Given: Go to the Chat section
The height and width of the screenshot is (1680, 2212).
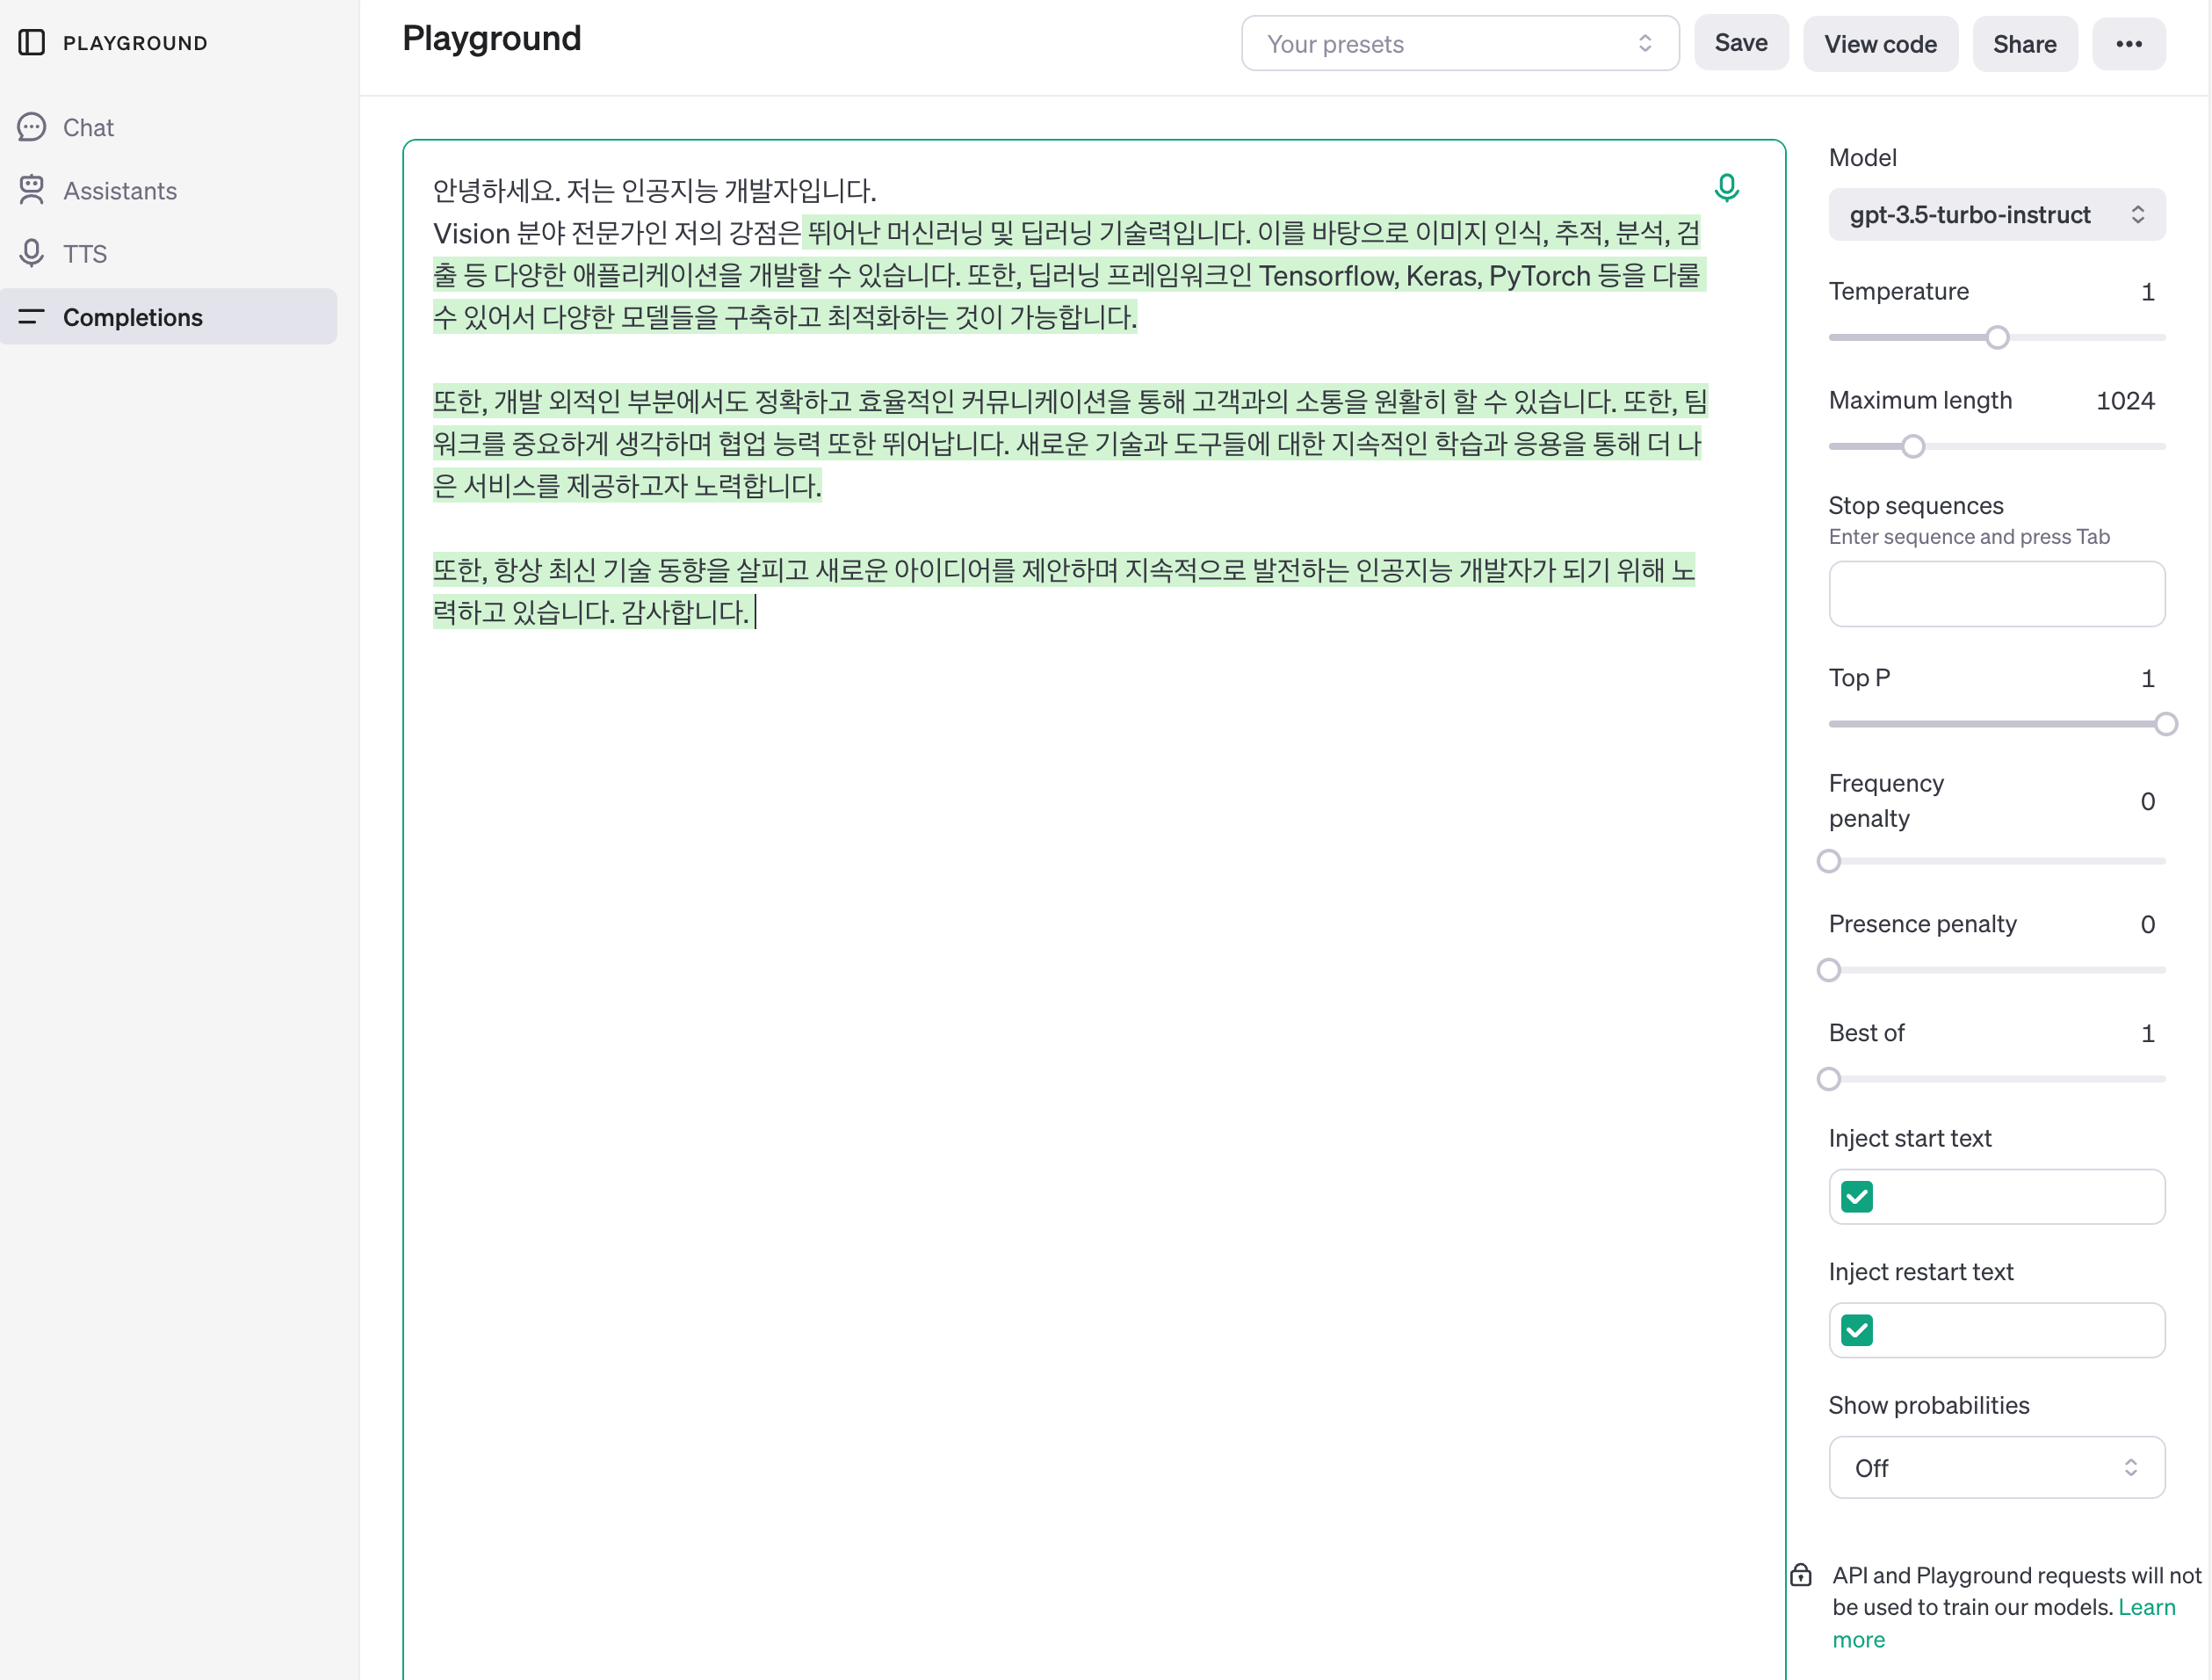Looking at the screenshot, I should pos(88,127).
